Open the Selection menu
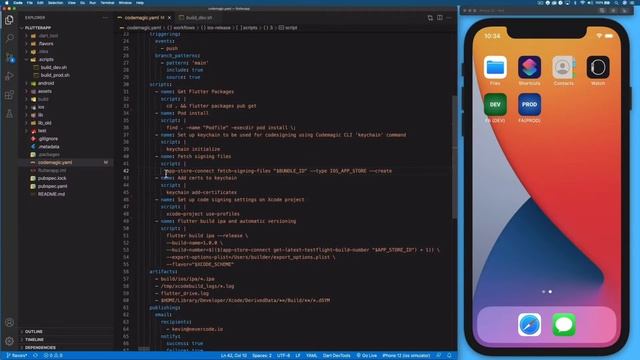Image resolution: width=640 pixels, height=360 pixels. coord(55,3)
